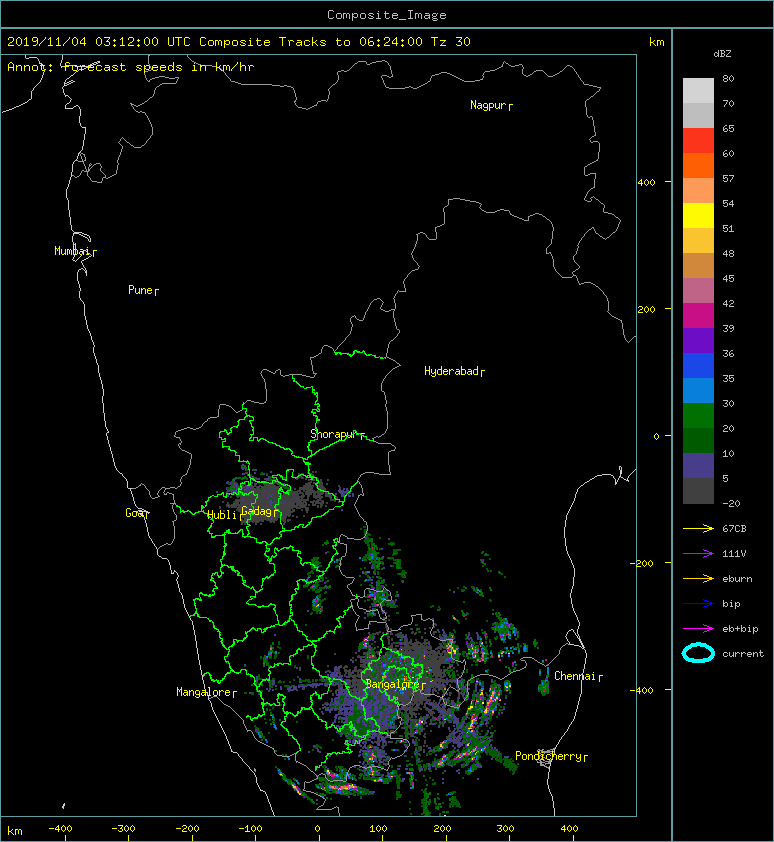Click the eb+bip legend text

tap(740, 629)
